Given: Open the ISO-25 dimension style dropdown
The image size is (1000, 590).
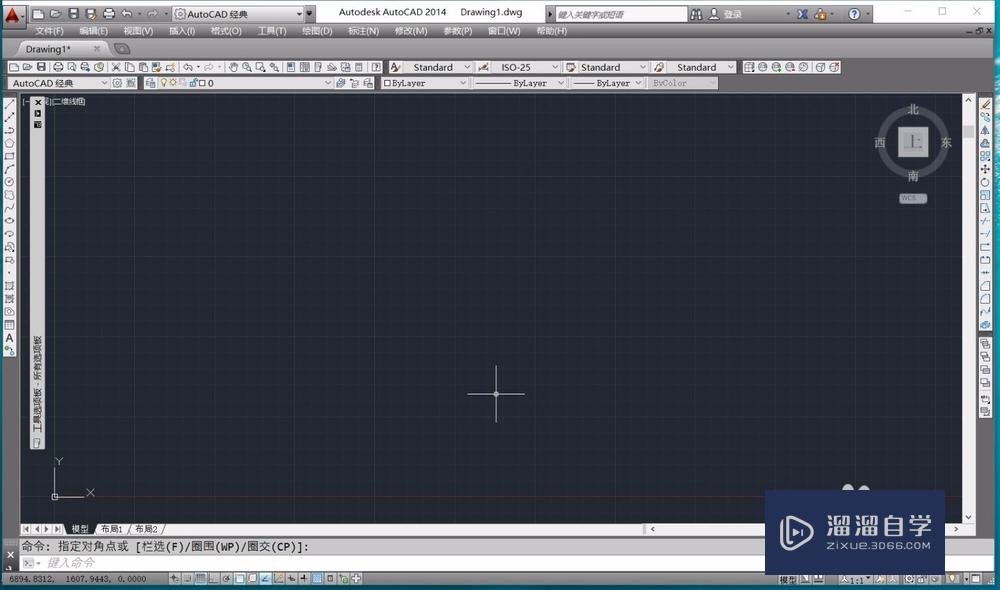Looking at the screenshot, I should [x=555, y=67].
